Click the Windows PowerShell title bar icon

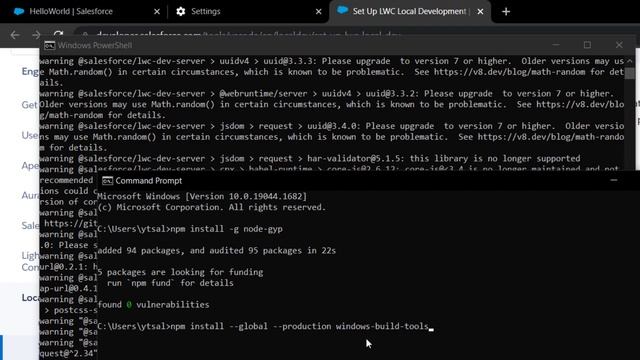49,45
